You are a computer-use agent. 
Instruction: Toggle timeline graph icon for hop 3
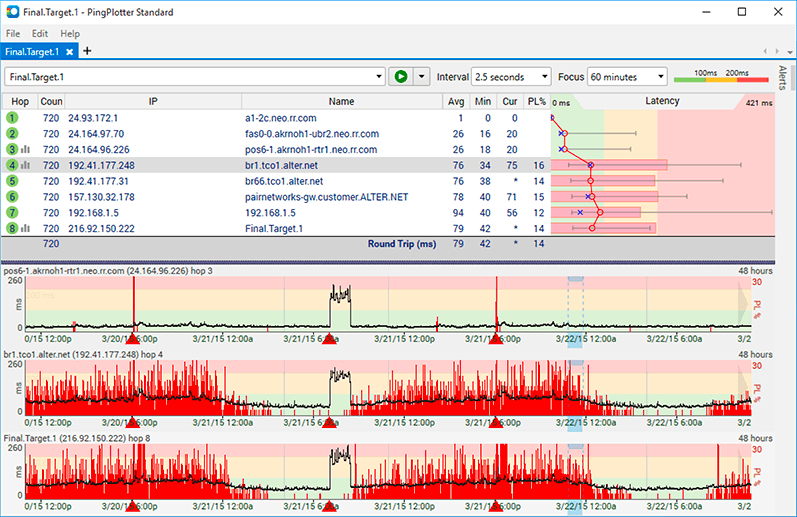point(25,149)
